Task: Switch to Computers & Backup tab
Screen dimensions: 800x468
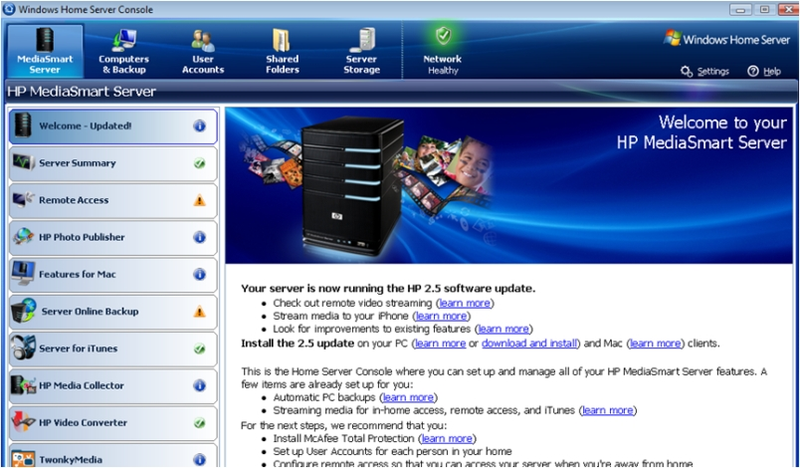Action: [x=124, y=52]
